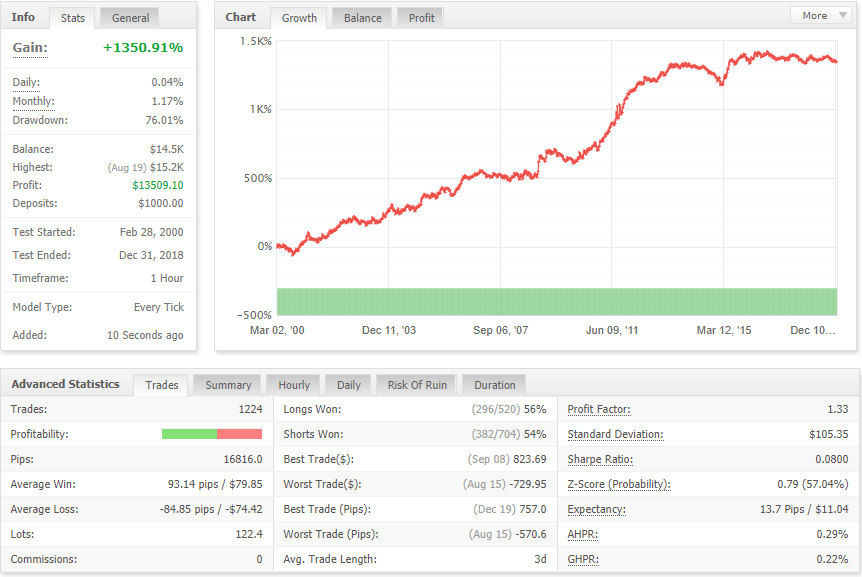
Task: Switch to the General tab
Action: coord(130,18)
